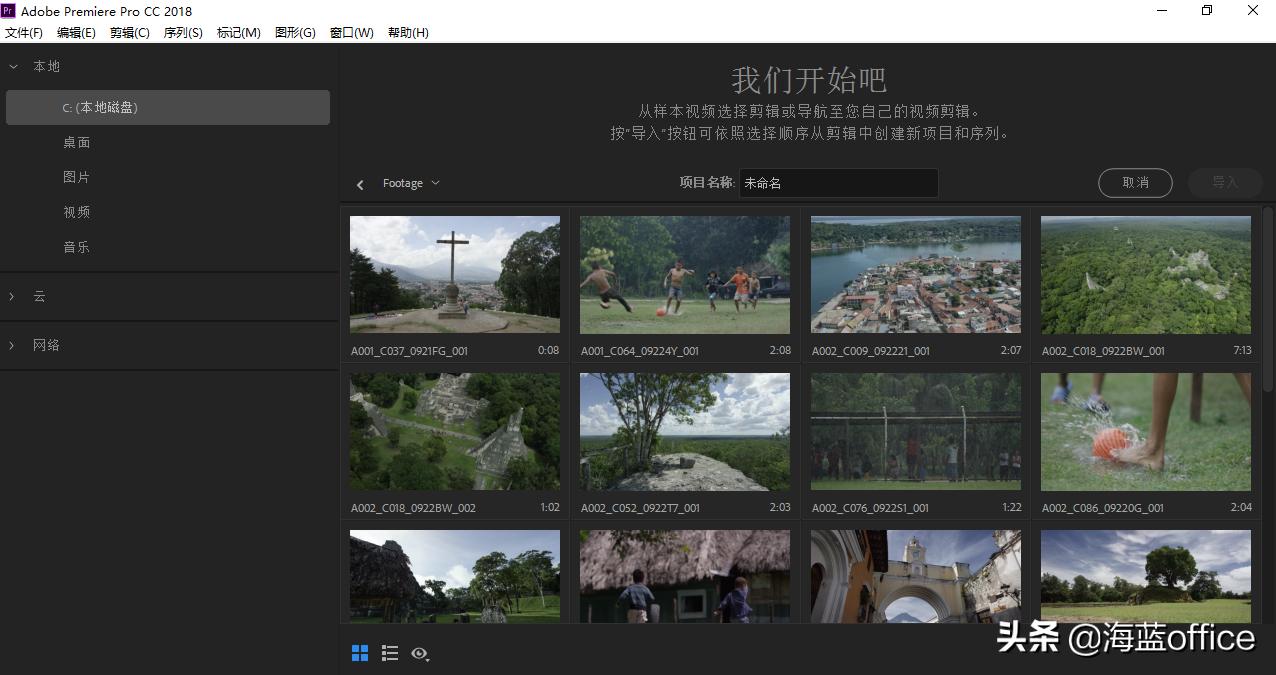
Task: Select the soccer clip A001_C064_09224Y_001
Action: [x=685, y=275]
